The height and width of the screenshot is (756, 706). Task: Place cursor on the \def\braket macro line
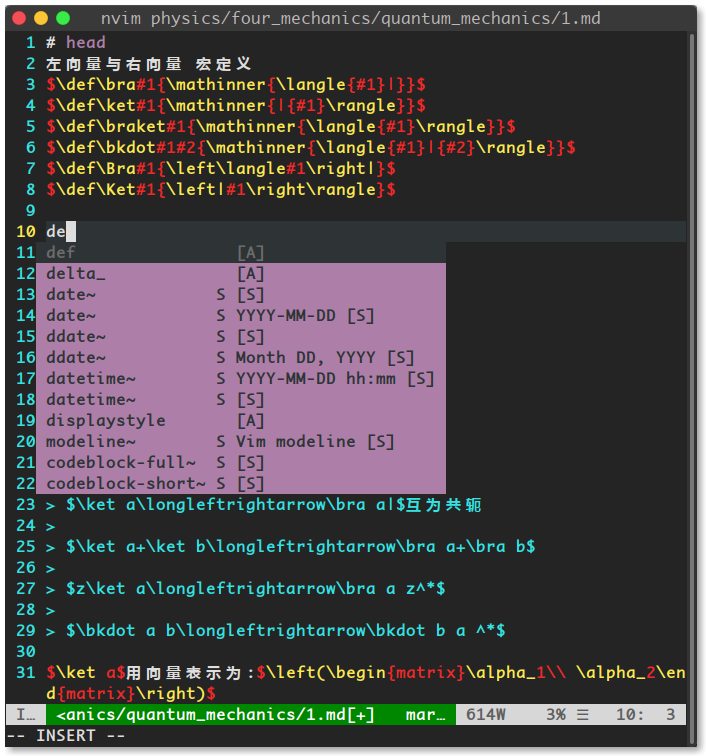coord(280,126)
